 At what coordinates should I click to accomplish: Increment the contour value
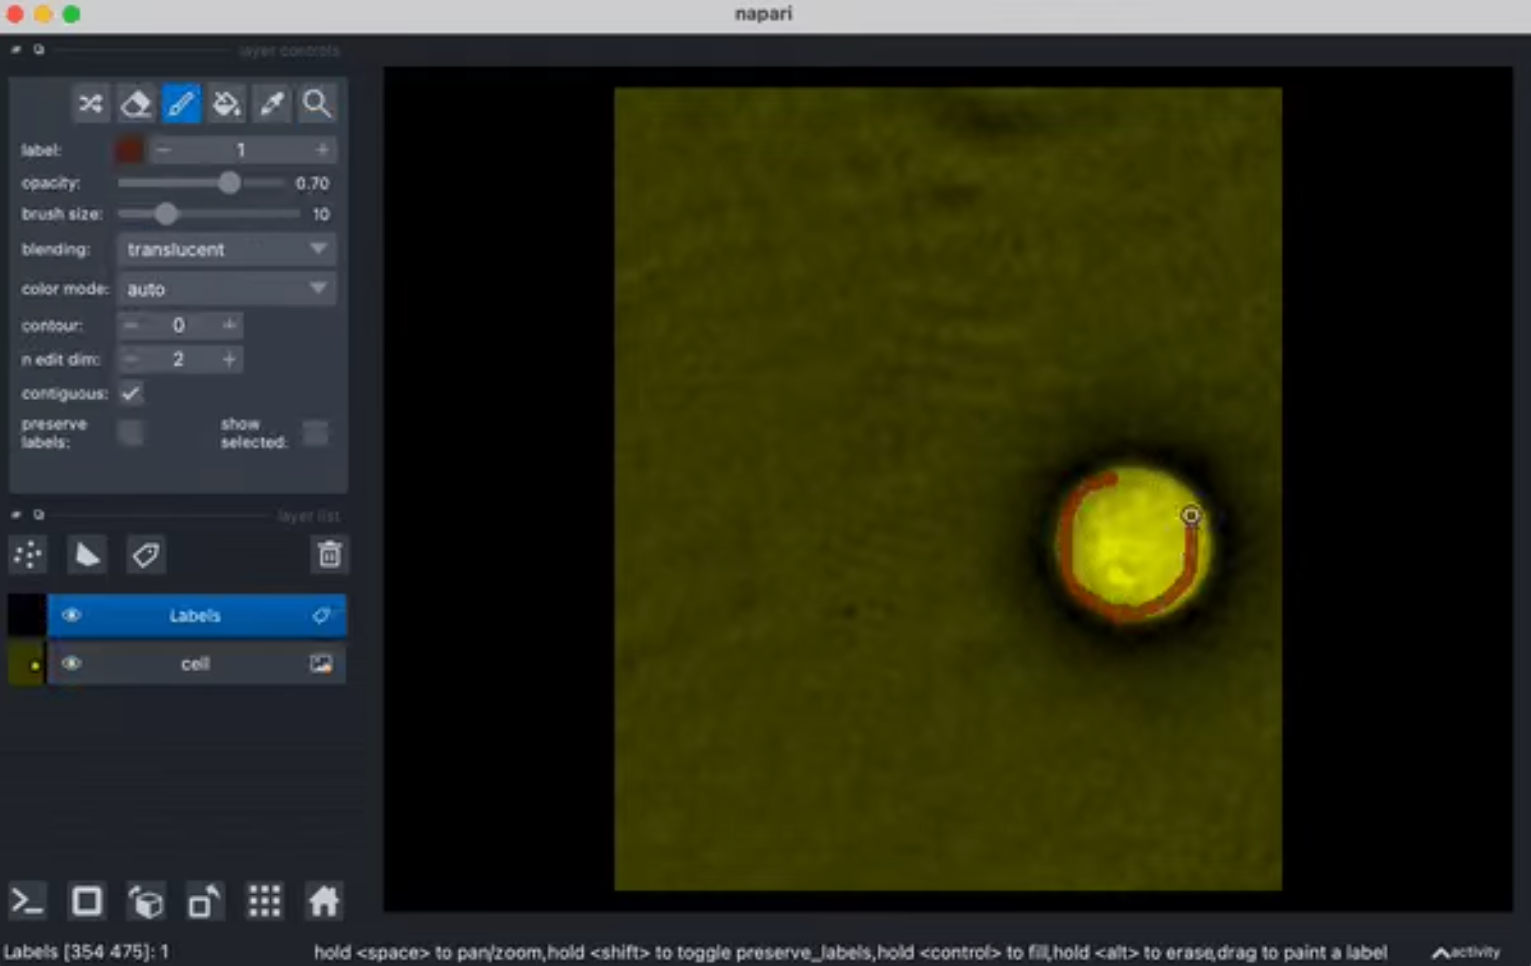(x=228, y=325)
